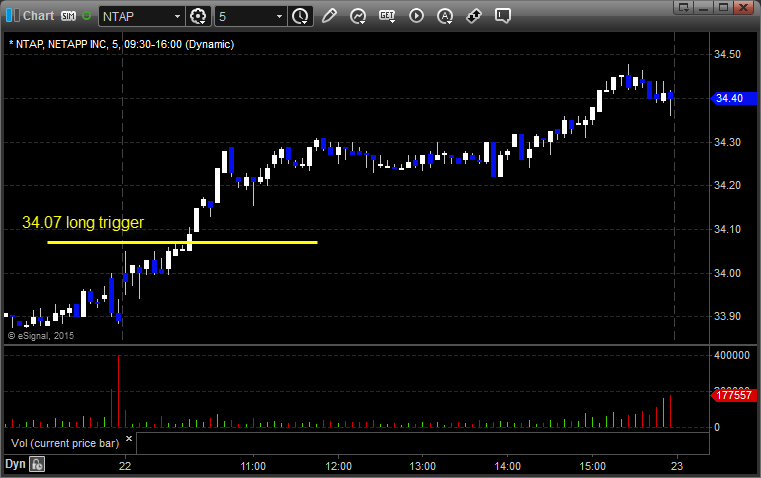761x478 pixels.
Task: Open the window options menu button
Action: pos(684,7)
